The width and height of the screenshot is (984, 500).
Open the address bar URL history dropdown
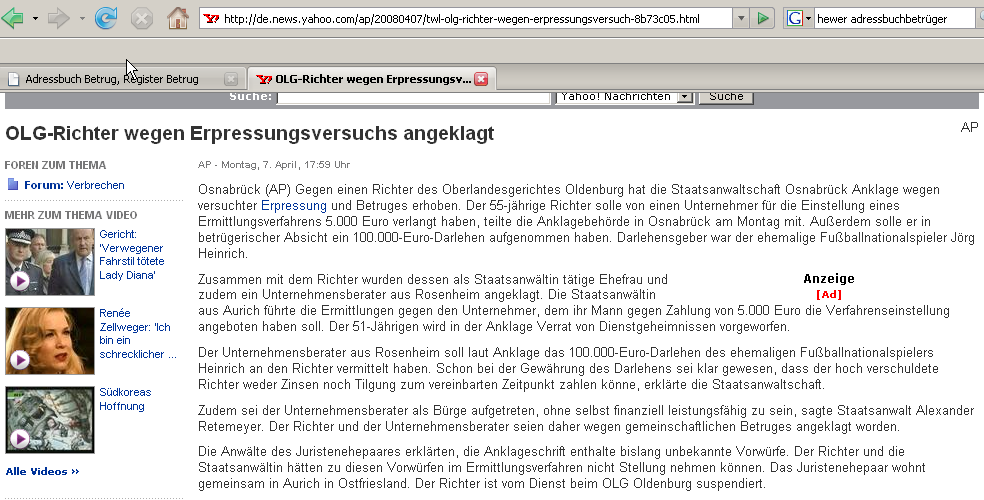click(741, 19)
